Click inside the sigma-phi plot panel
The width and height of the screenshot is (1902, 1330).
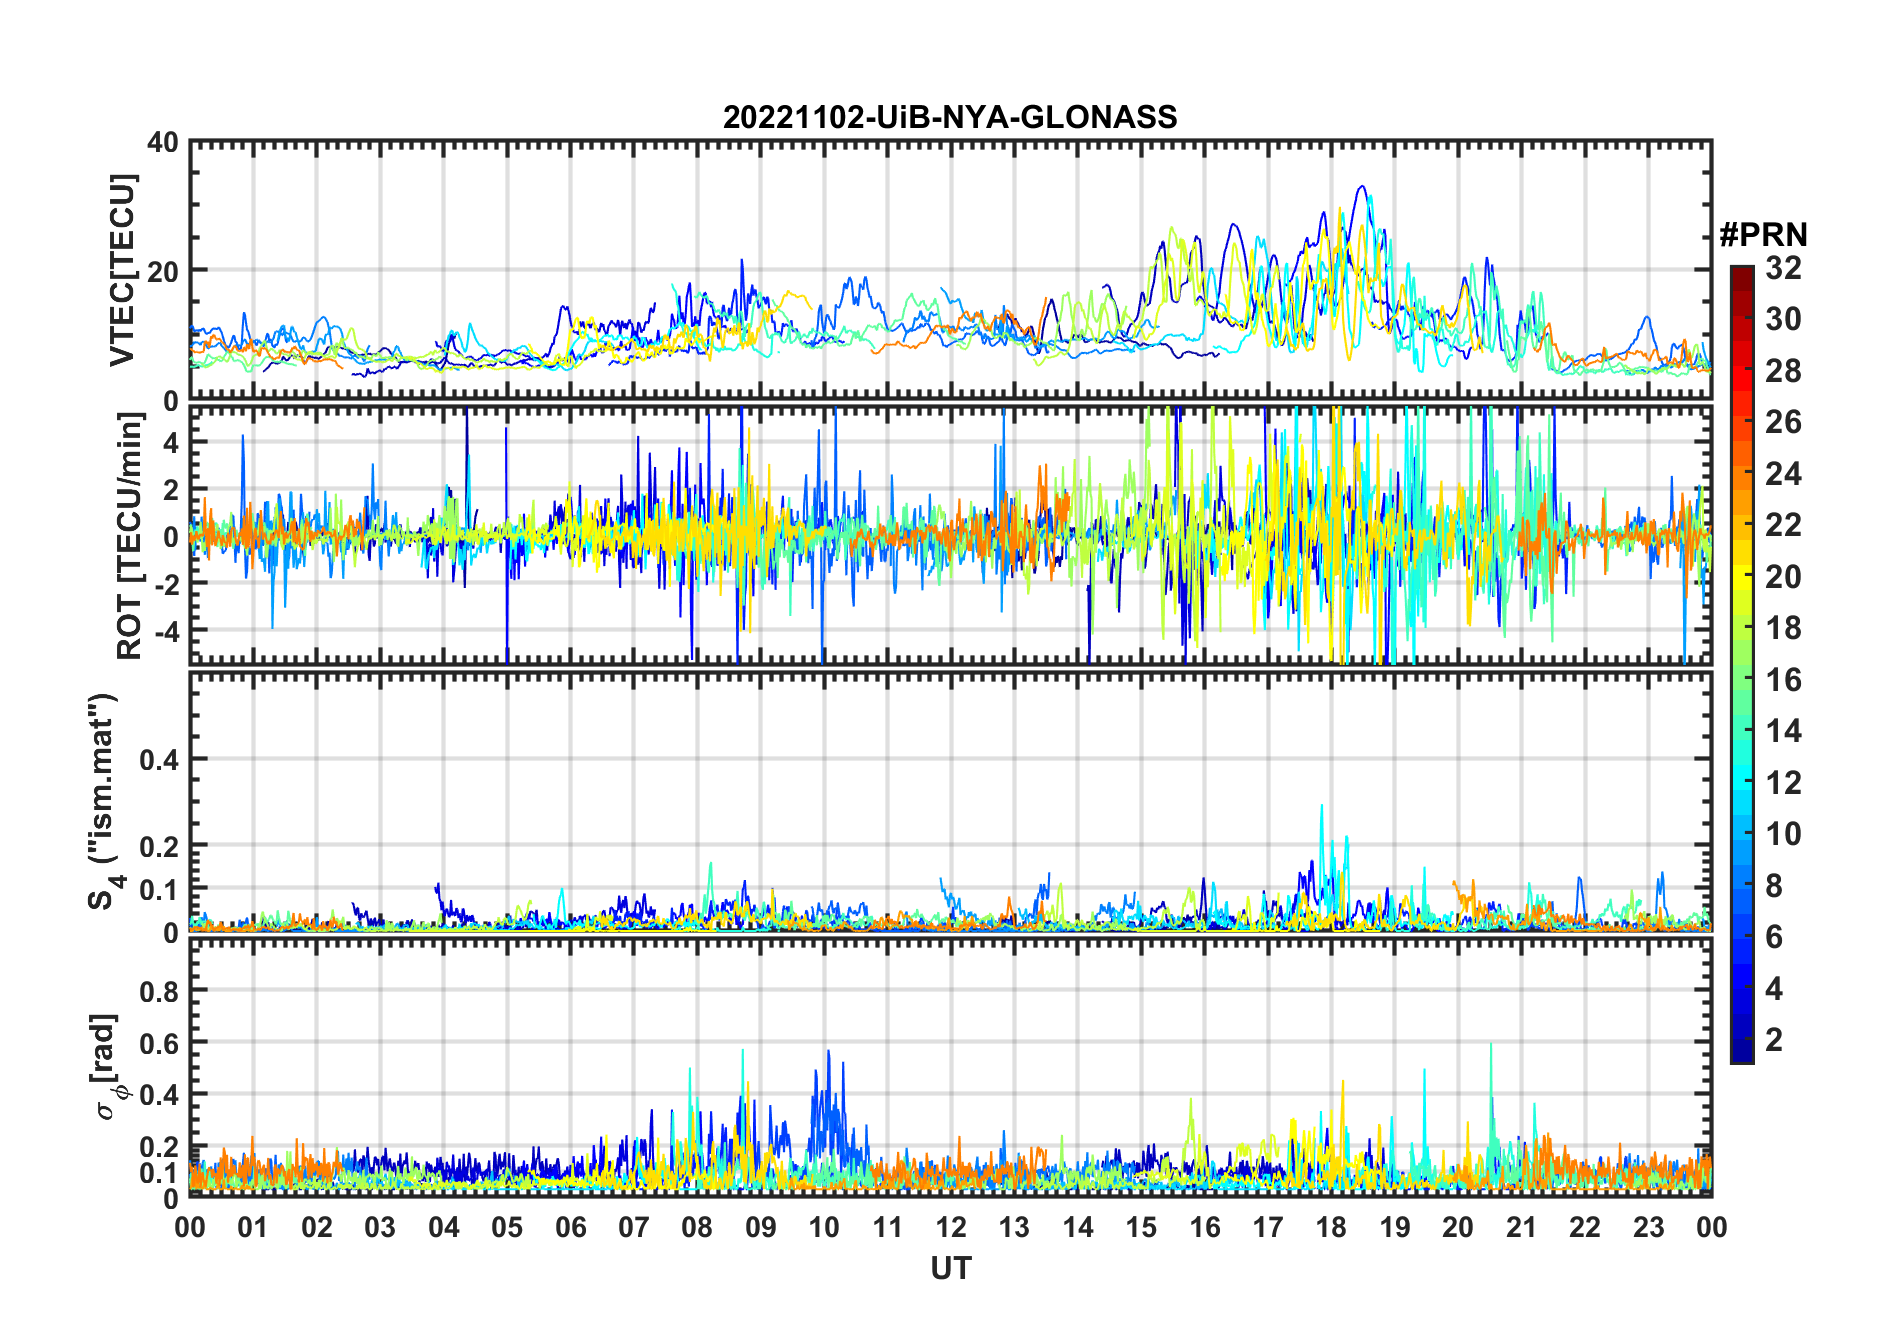(950, 1066)
